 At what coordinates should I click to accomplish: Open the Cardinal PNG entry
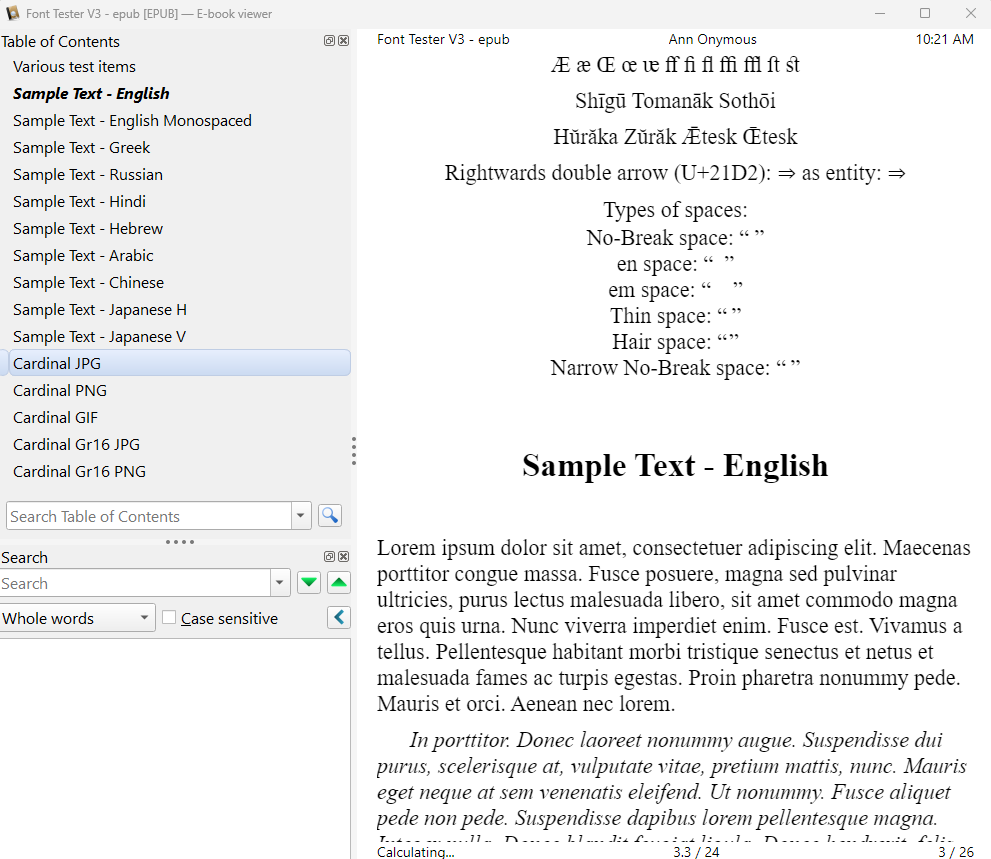coord(60,391)
